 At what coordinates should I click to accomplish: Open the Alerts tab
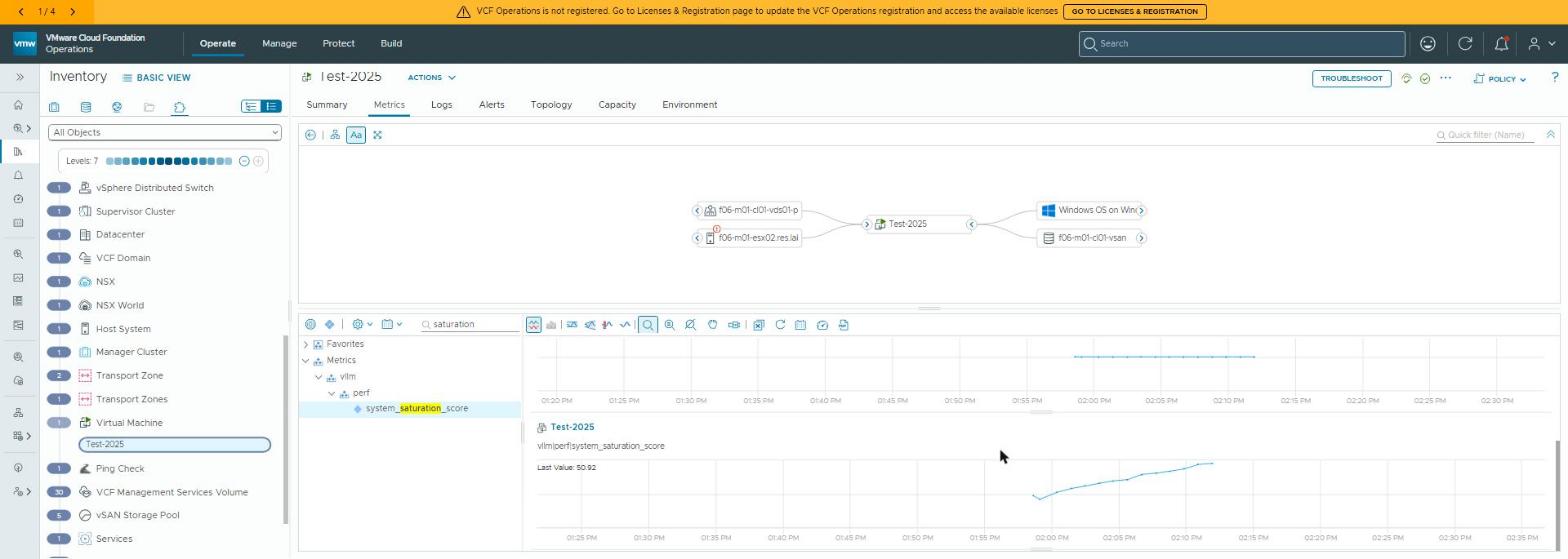pos(491,105)
